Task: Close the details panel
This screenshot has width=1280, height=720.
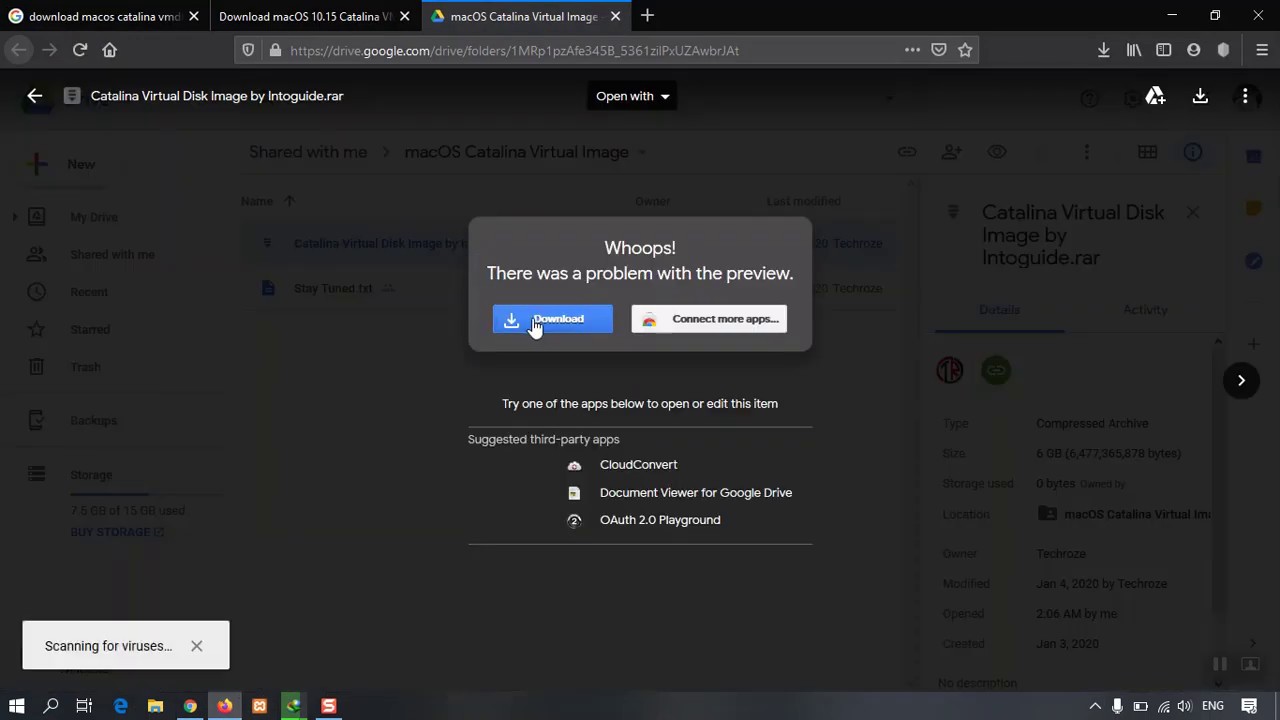Action: pyautogui.click(x=1192, y=213)
